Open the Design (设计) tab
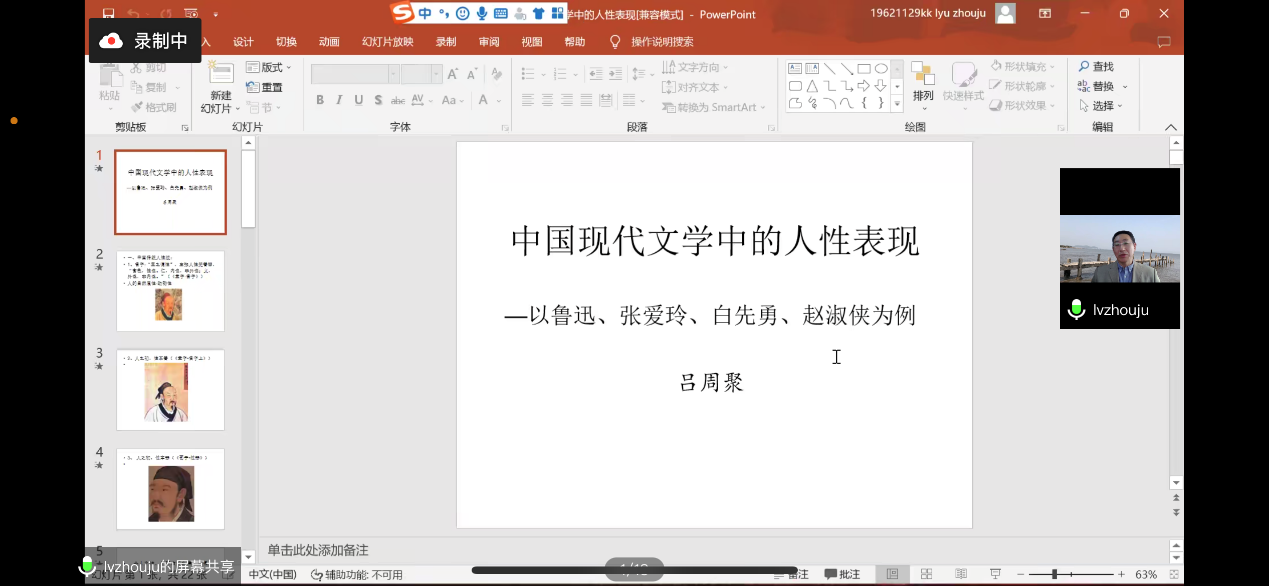 tap(243, 42)
